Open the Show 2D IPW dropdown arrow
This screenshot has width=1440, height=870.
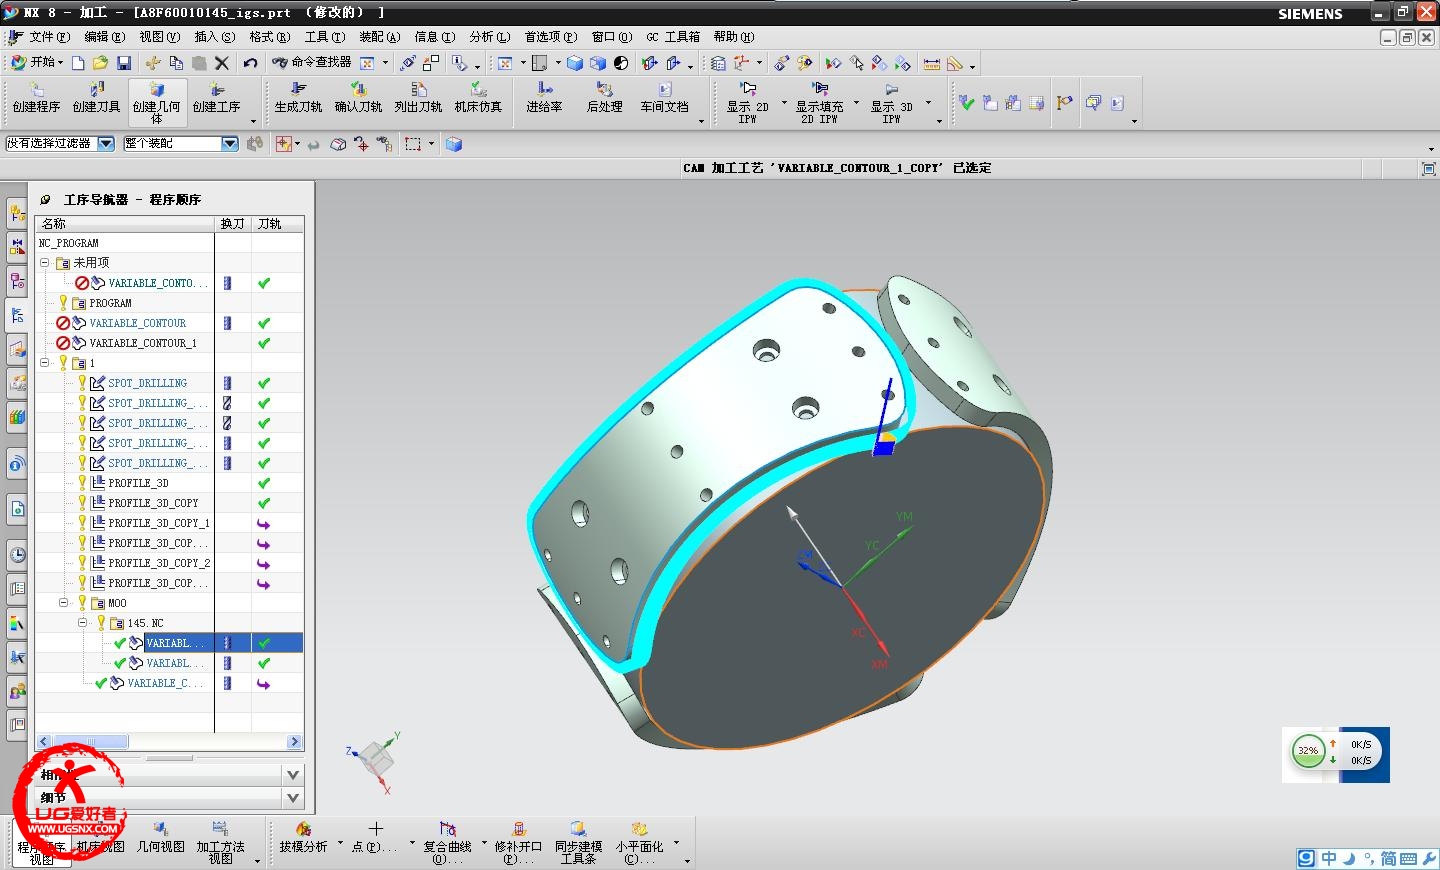point(783,103)
